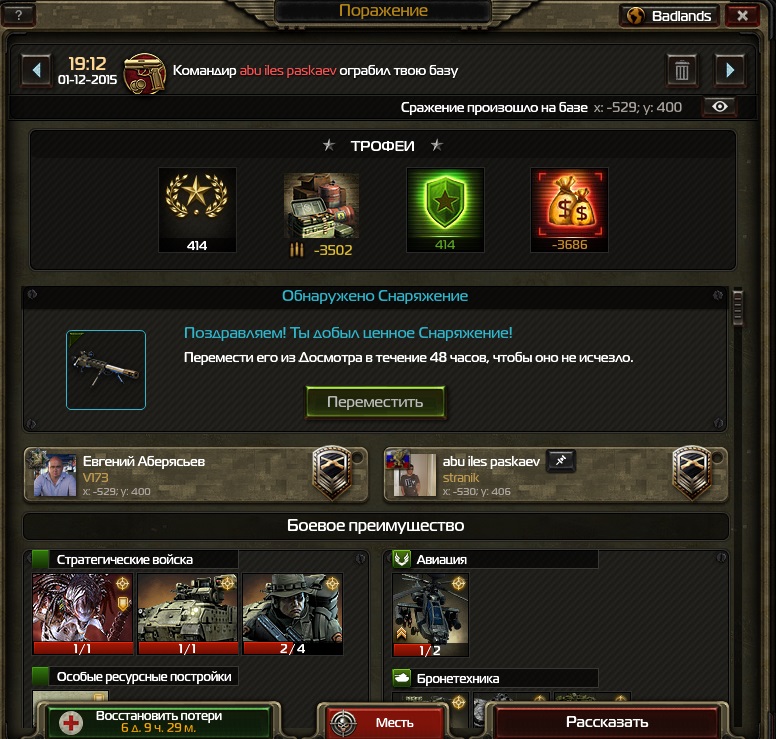Image resolution: width=776 pixels, height=739 pixels.
Task: Click the Переместить button
Action: click(x=375, y=402)
